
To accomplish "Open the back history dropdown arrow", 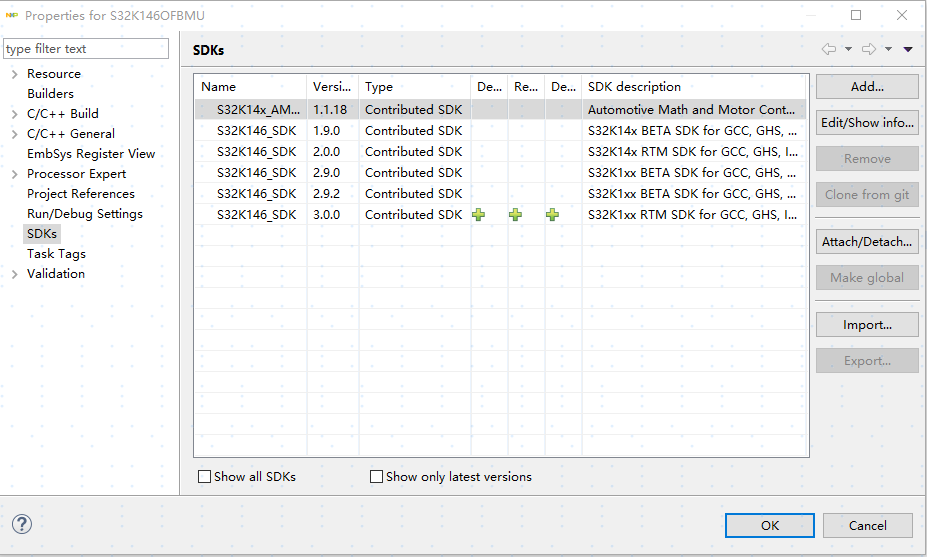I will 848,49.
